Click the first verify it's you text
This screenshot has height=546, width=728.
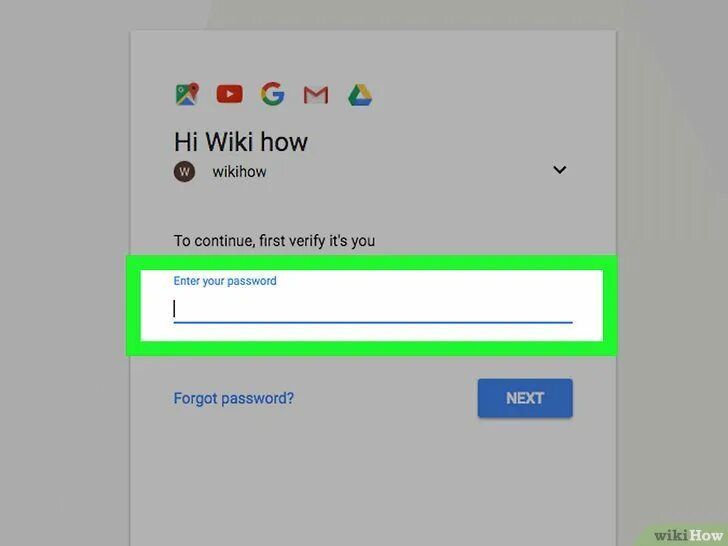click(317, 241)
